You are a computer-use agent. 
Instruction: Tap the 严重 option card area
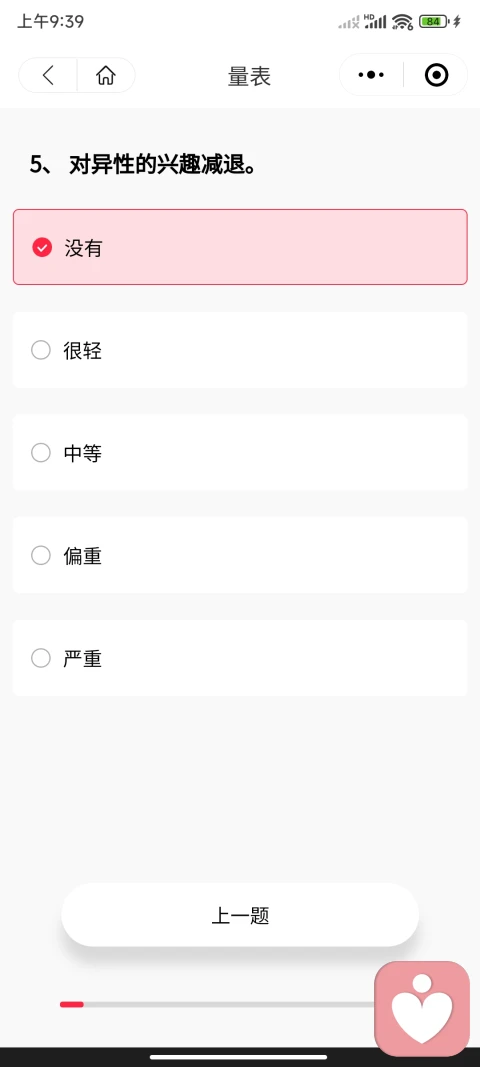point(240,658)
